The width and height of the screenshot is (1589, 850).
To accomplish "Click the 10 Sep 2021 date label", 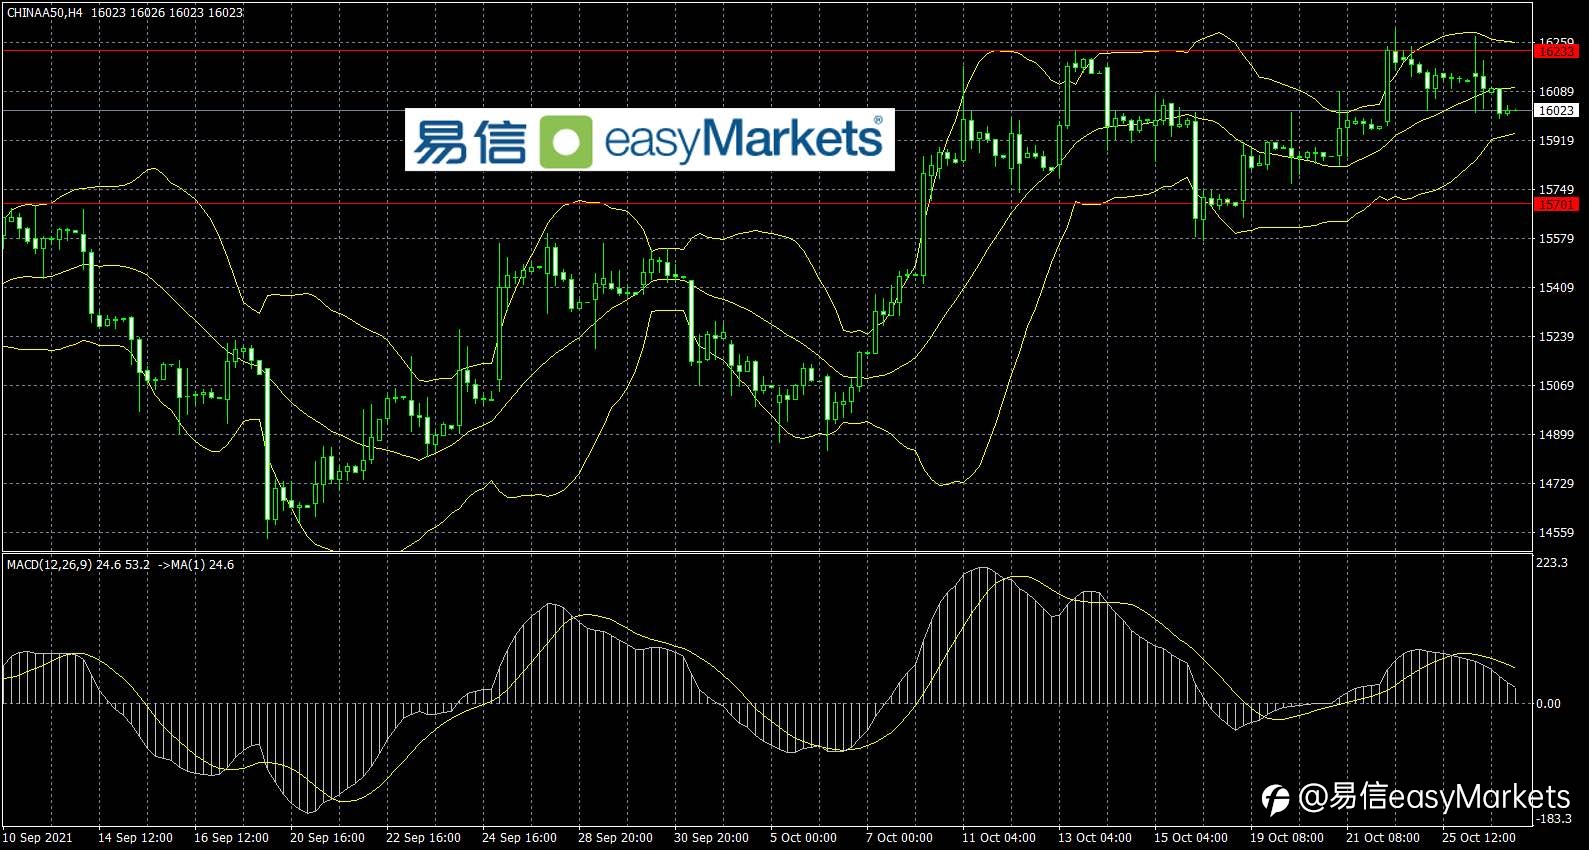I will coord(38,838).
